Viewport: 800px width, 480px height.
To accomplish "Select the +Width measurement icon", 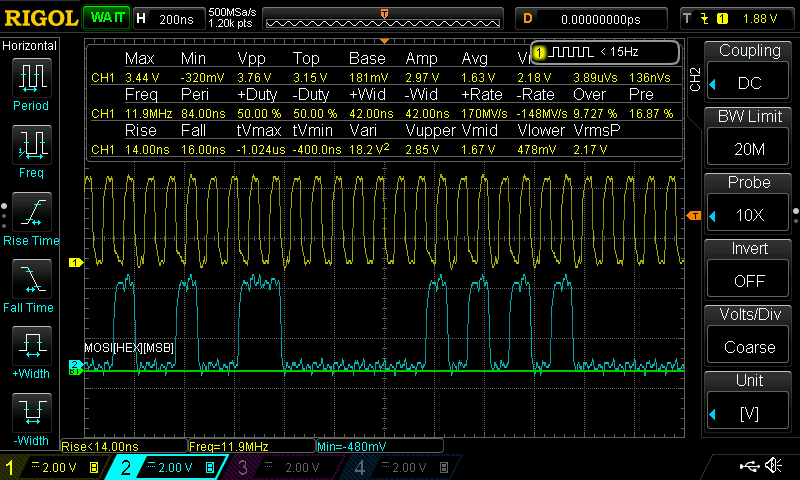I will point(32,345).
